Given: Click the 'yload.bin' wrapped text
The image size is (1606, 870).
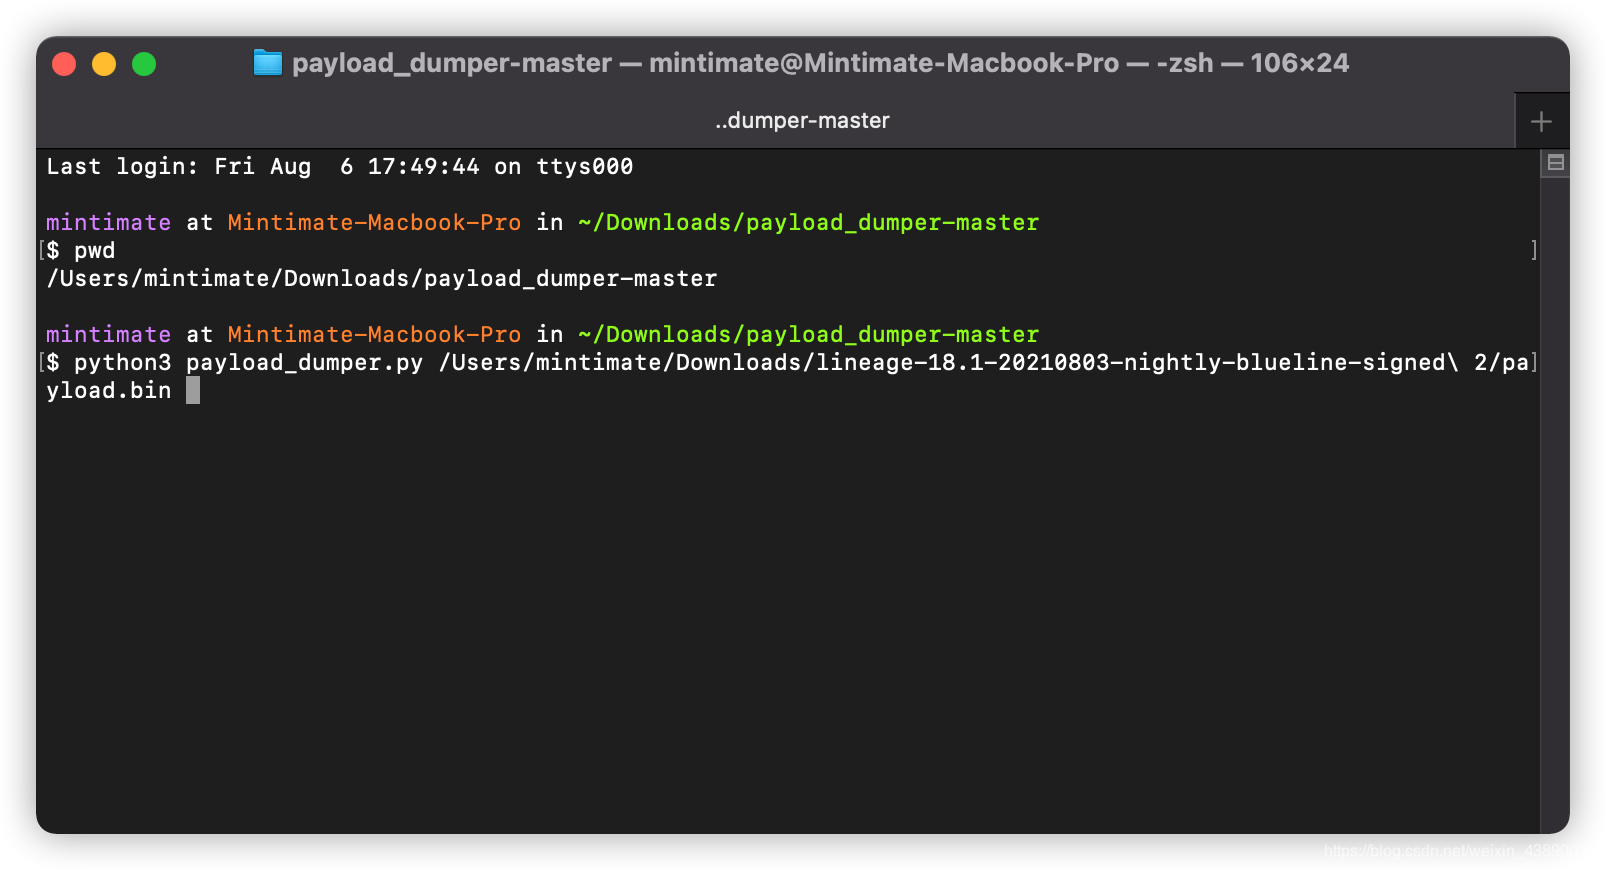Looking at the screenshot, I should [109, 391].
